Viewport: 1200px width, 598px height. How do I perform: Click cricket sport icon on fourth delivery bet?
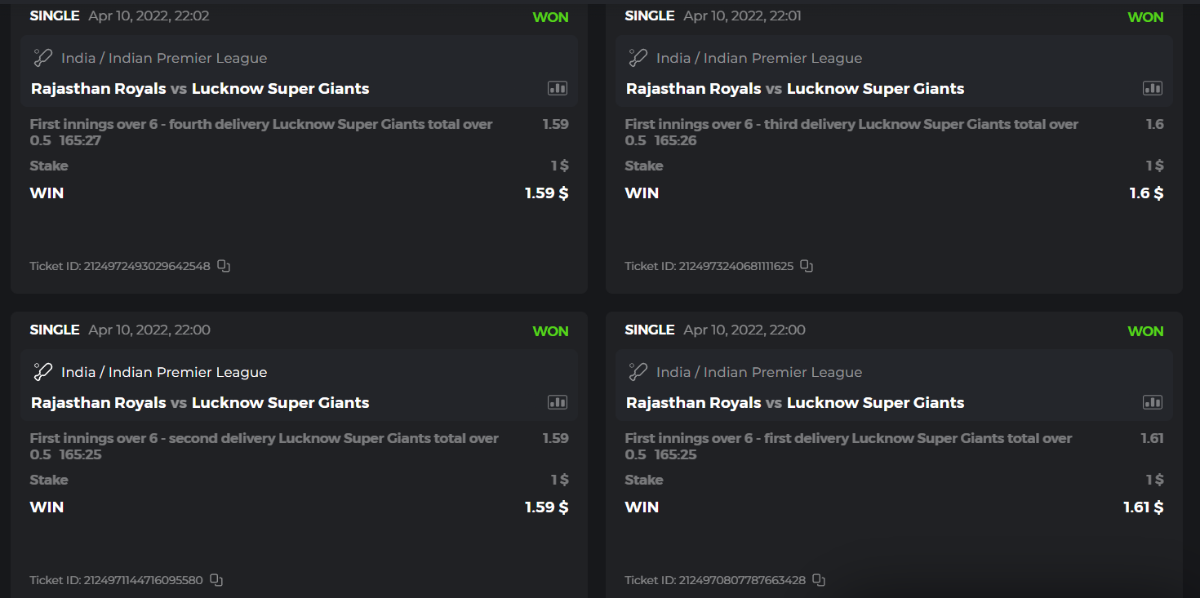(42, 58)
